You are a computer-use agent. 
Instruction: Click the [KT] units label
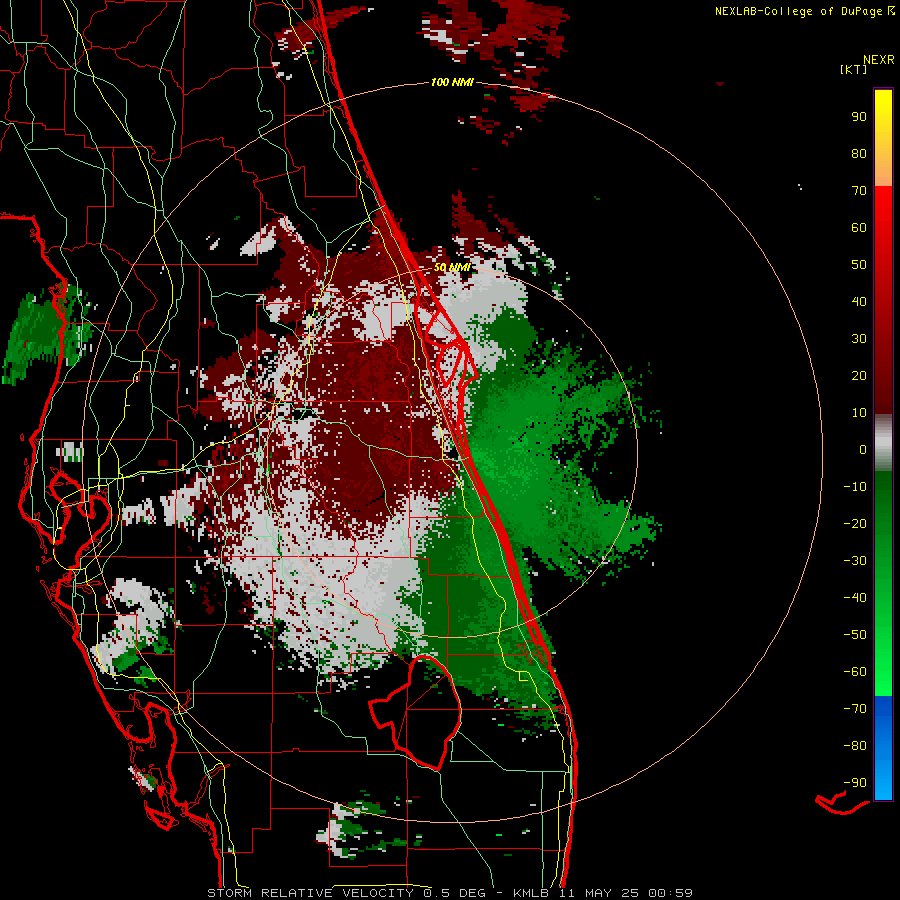tap(854, 69)
